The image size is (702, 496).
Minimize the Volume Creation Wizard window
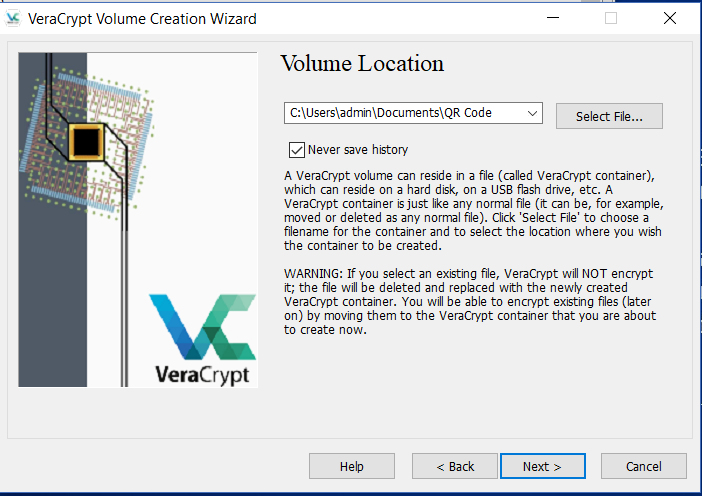[x=551, y=18]
